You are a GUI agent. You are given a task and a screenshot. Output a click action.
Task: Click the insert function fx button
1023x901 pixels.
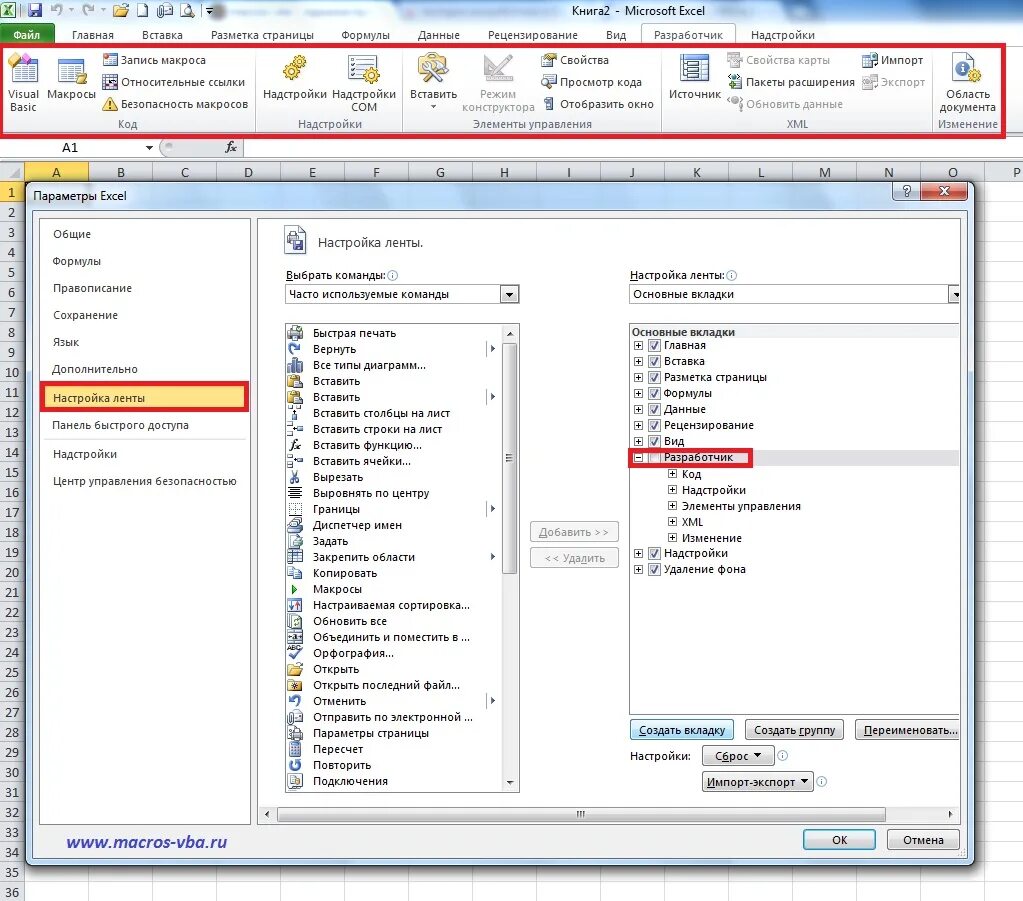(231, 147)
